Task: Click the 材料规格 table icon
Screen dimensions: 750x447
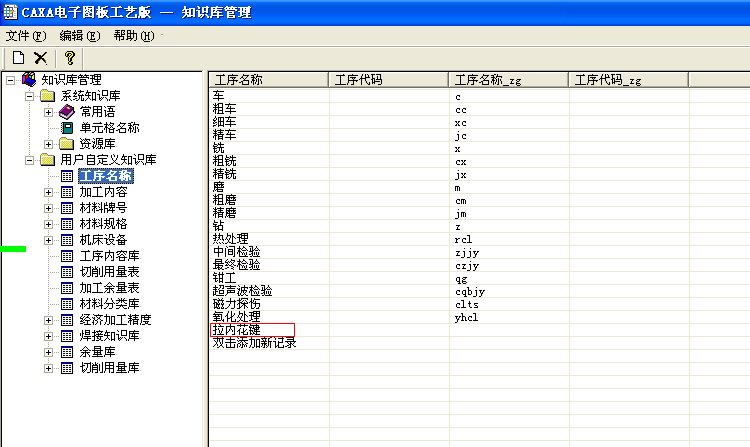Action: tap(67, 224)
